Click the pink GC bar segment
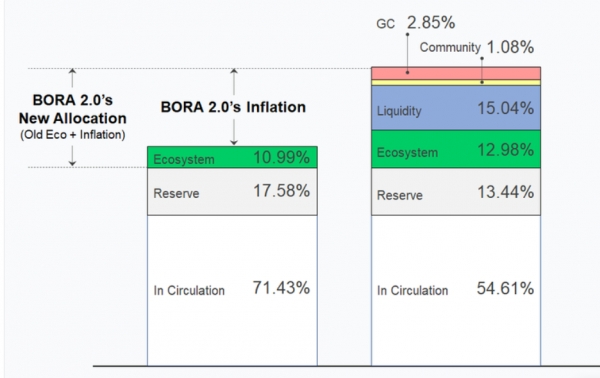This screenshot has height=378, width=600. point(456,73)
